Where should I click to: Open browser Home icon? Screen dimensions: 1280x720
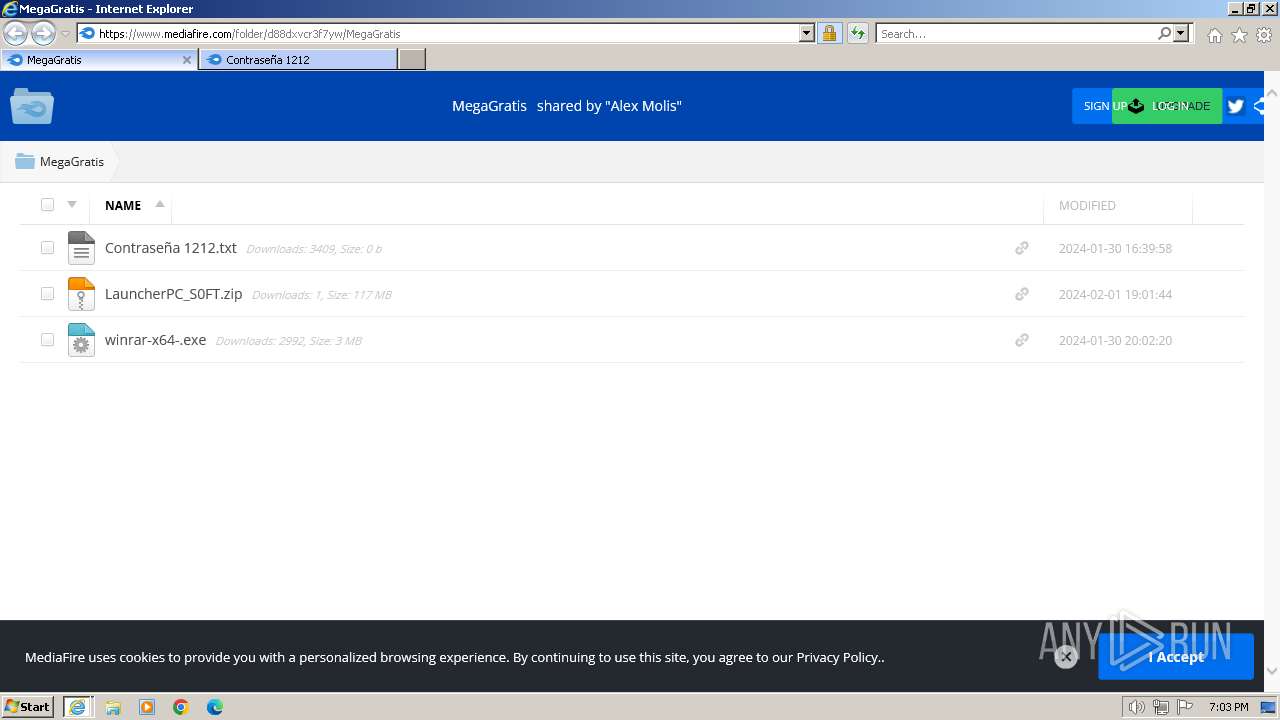[x=1214, y=35]
